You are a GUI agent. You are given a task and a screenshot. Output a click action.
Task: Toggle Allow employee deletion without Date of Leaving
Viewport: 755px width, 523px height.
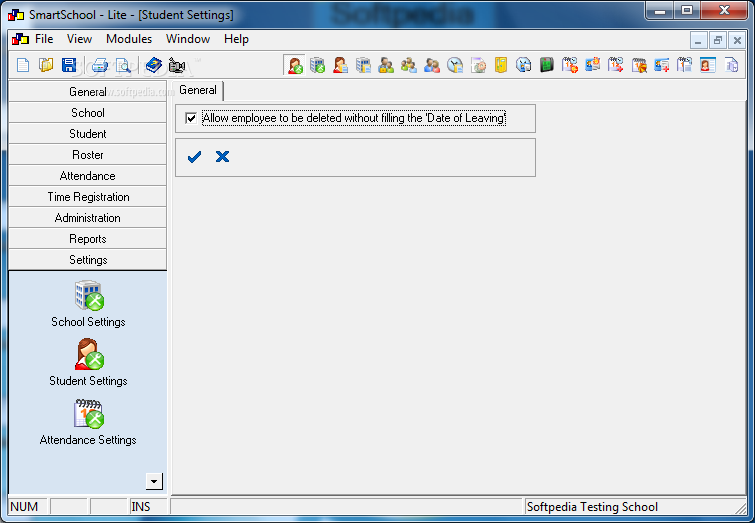[191, 118]
